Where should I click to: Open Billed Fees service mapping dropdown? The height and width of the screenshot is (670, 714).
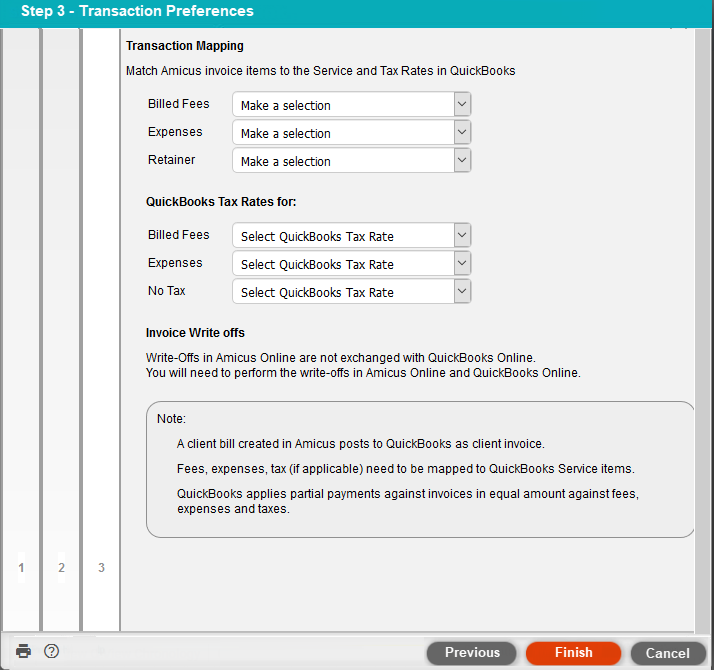click(350, 105)
